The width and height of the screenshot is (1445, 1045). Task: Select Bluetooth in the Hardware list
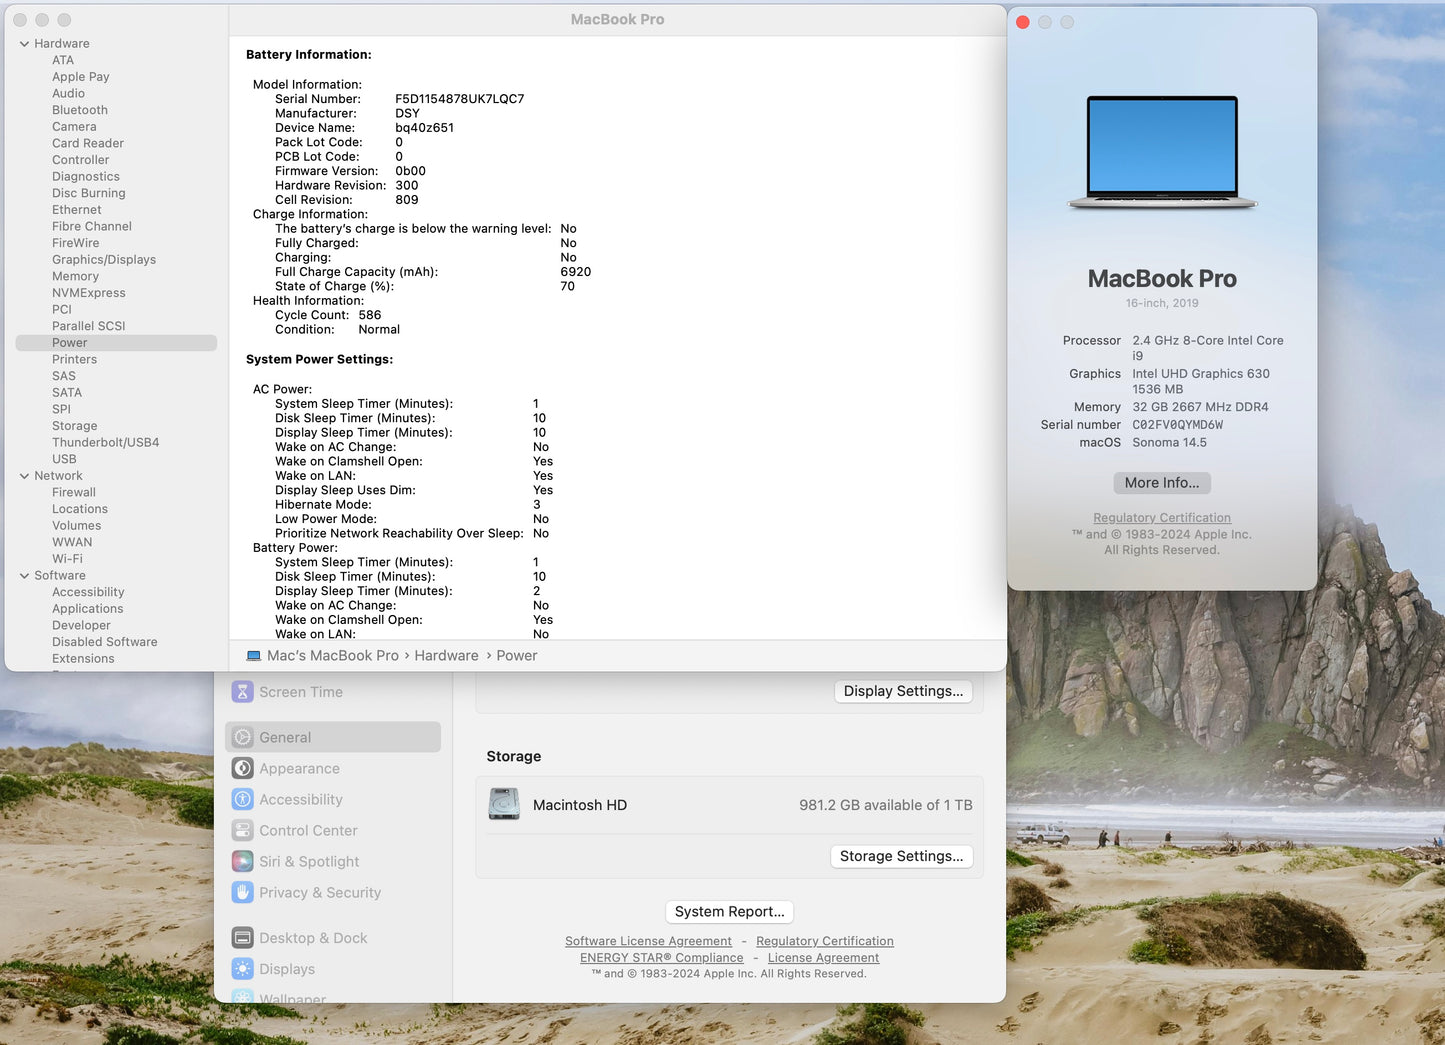point(79,110)
